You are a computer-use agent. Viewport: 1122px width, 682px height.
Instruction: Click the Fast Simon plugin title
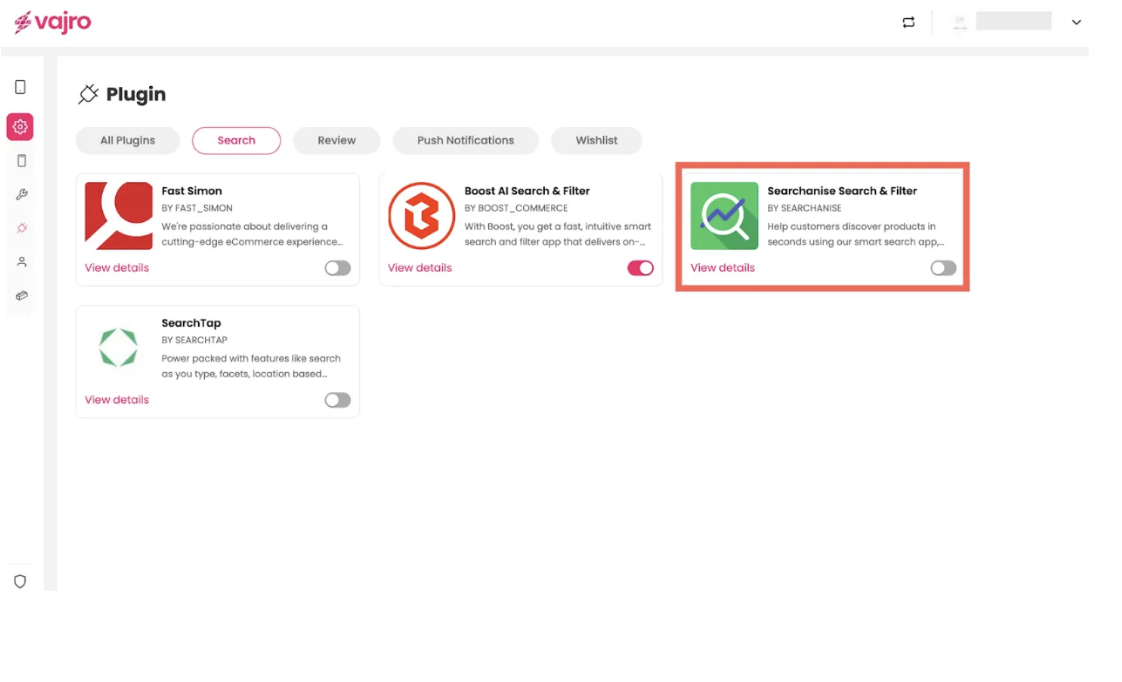(192, 191)
